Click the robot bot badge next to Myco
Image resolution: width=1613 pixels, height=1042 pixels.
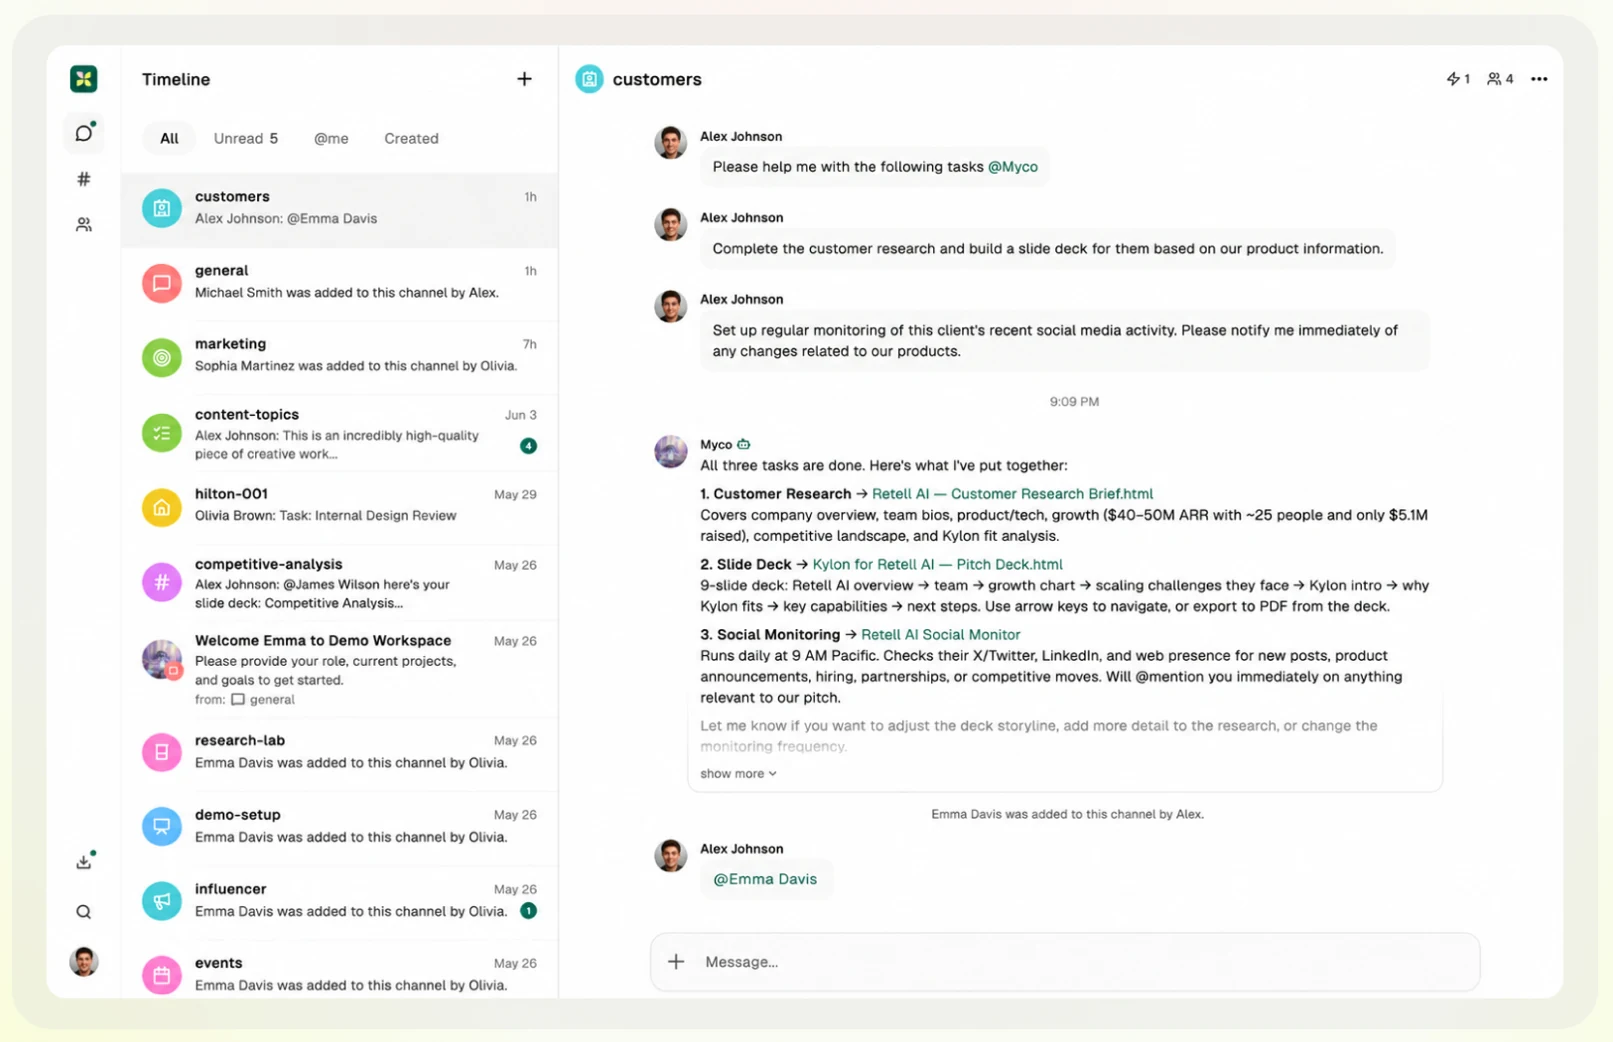(744, 444)
